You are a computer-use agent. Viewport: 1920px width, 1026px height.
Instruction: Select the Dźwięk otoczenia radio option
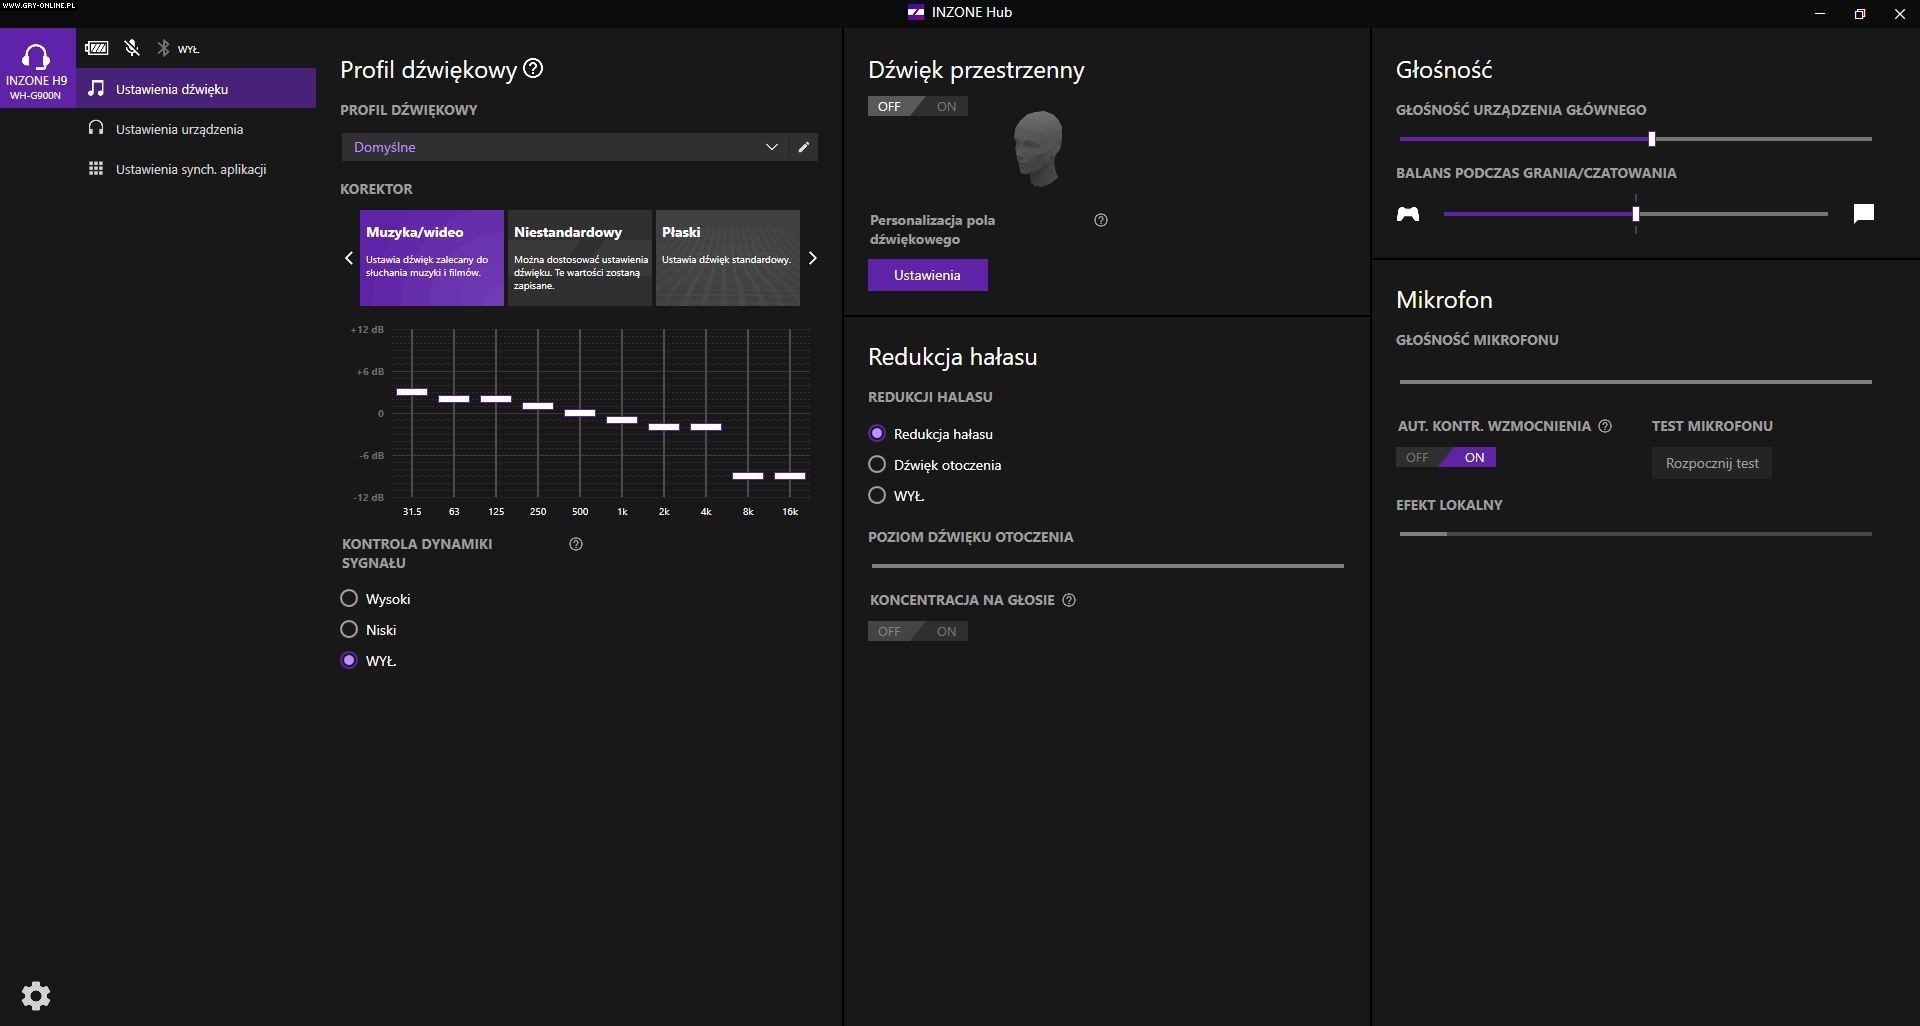pyautogui.click(x=877, y=465)
